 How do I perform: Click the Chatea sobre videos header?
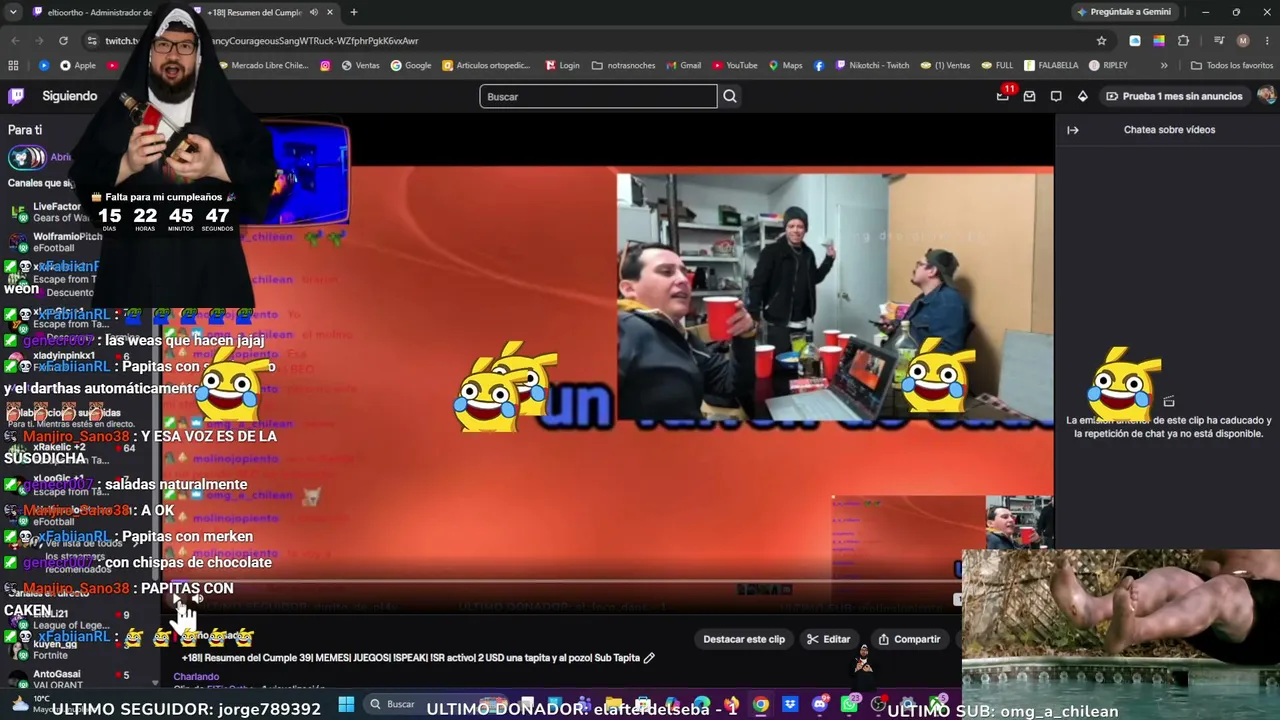(1169, 130)
